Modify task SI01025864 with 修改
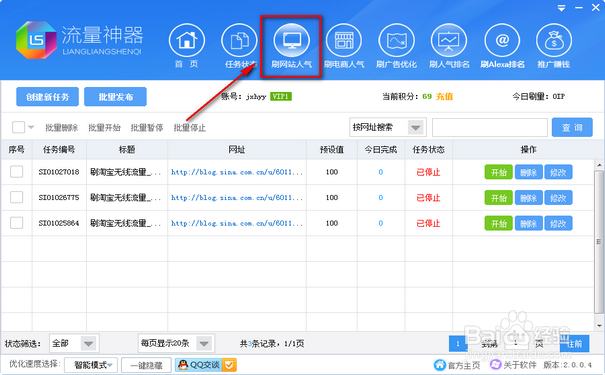Screen dimensions: 605x375 558,223
